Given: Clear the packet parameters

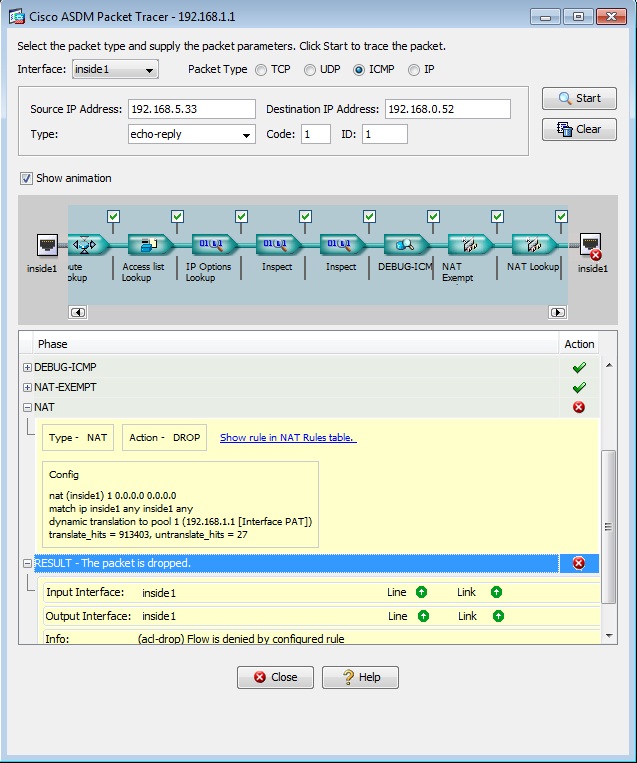Looking at the screenshot, I should click(579, 129).
